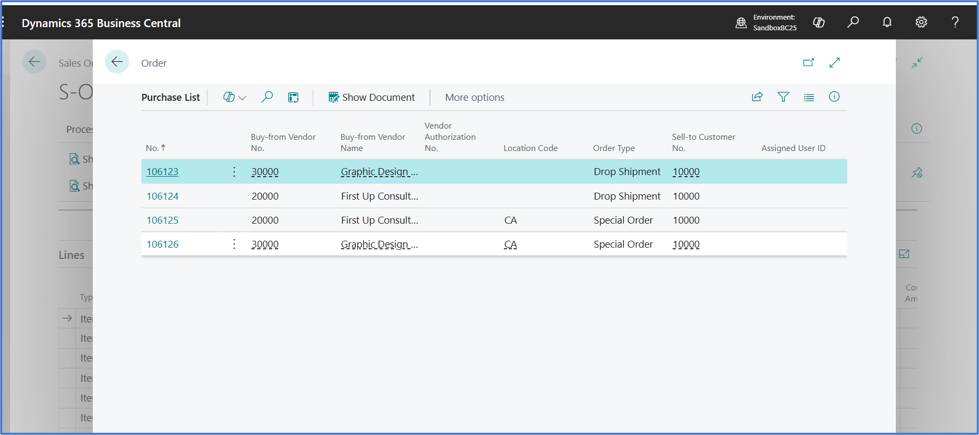Change the list layout view

click(809, 97)
